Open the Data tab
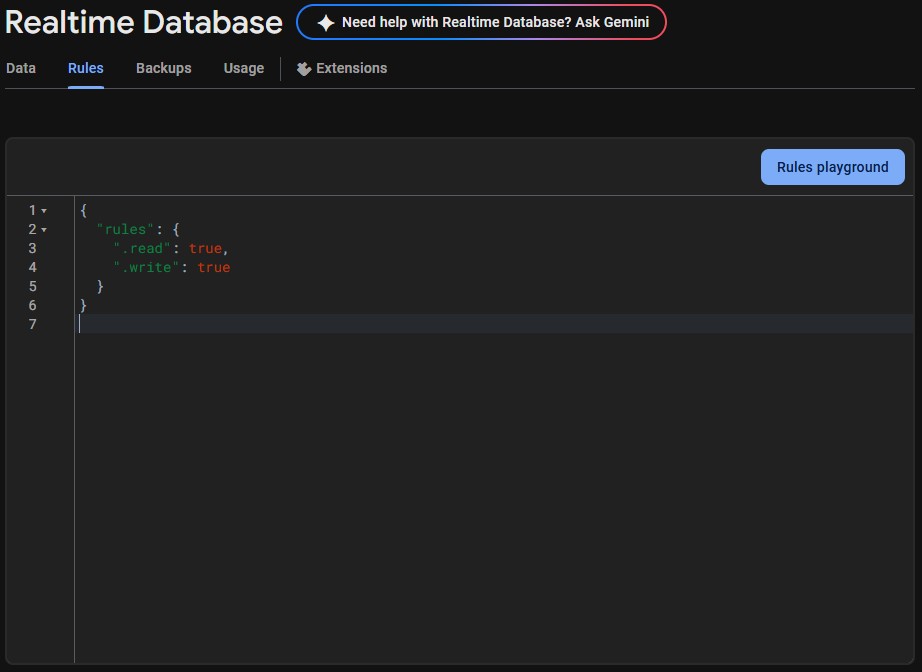This screenshot has width=922, height=672. click(21, 68)
